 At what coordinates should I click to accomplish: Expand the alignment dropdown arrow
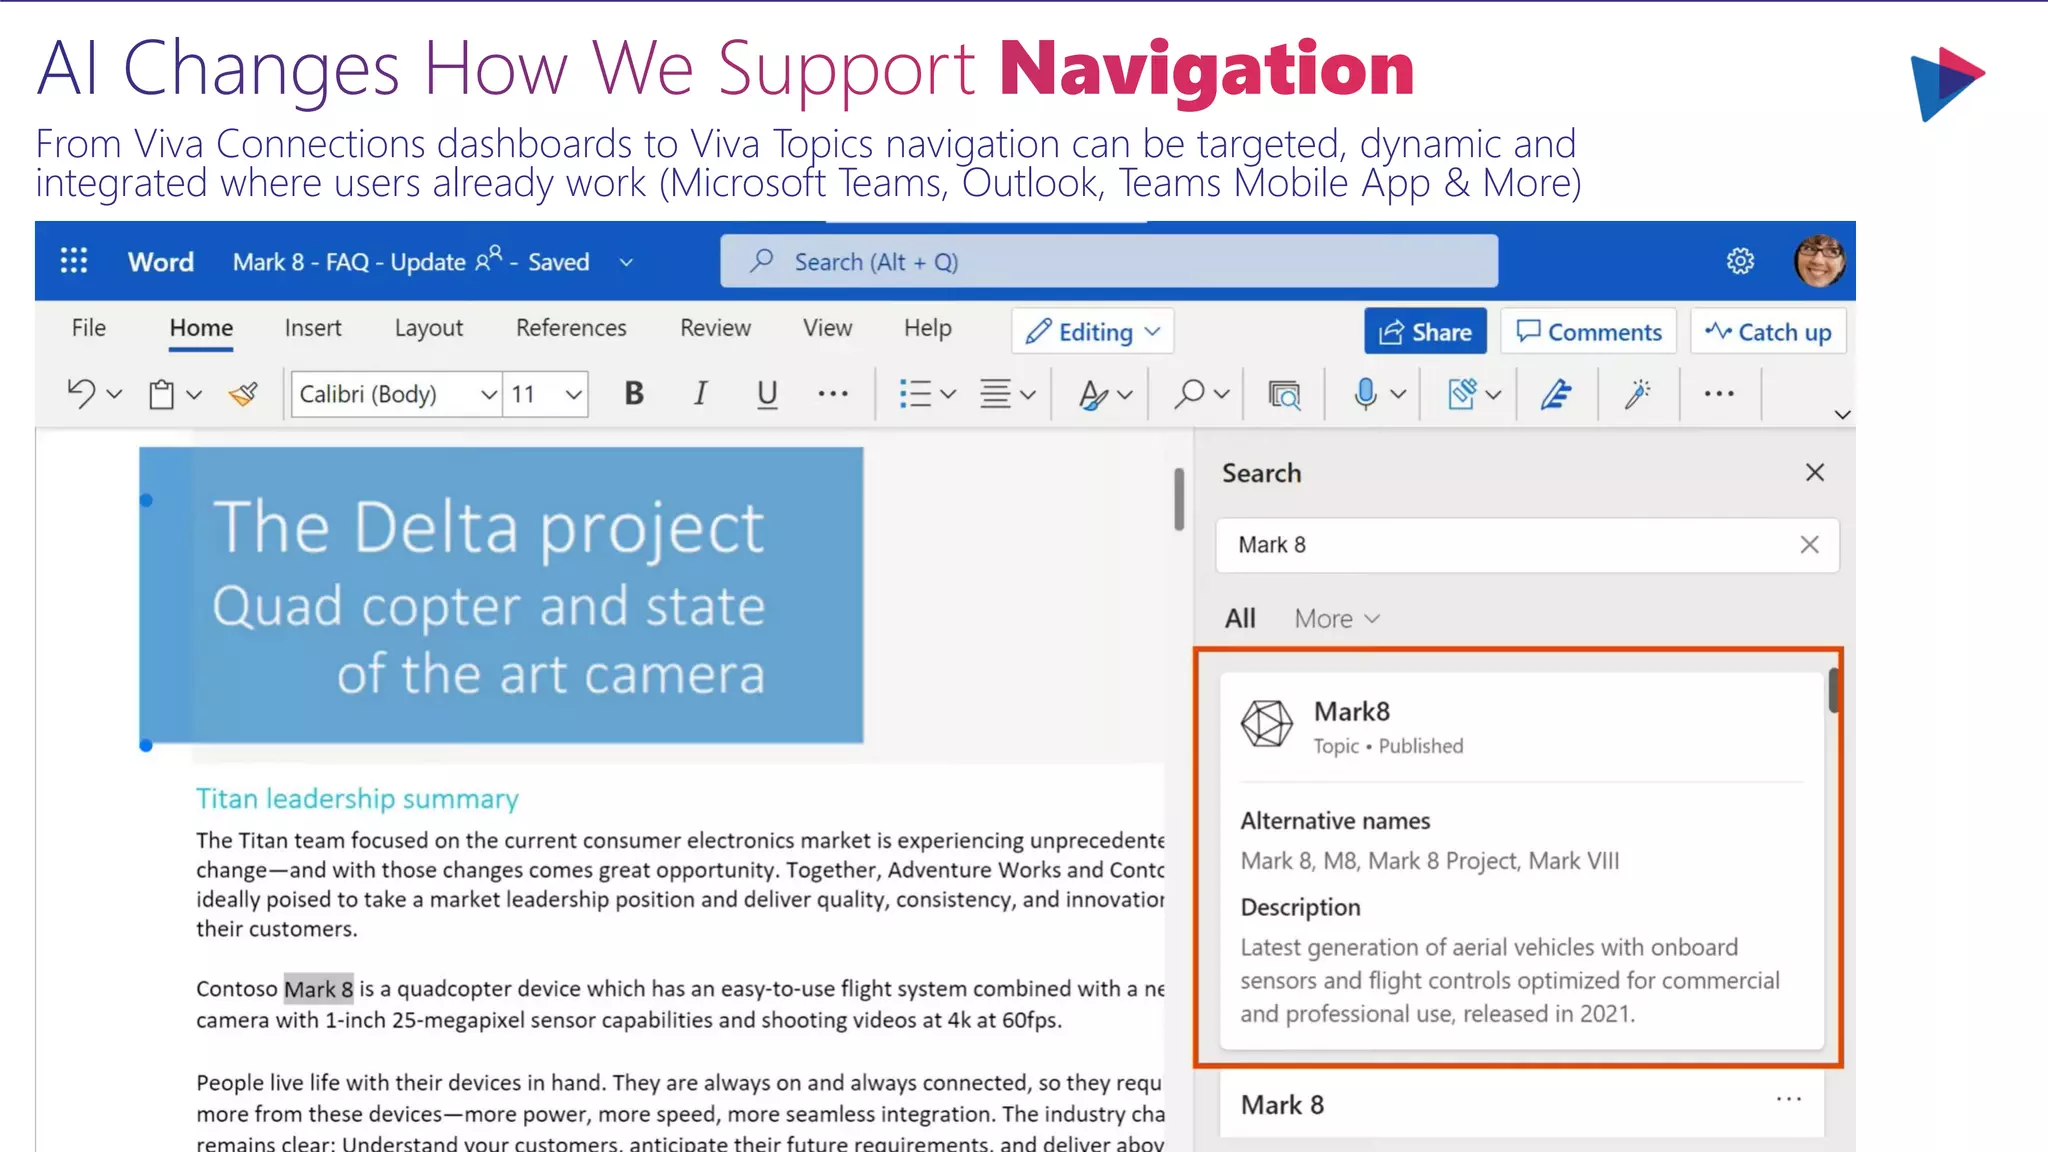(1027, 395)
